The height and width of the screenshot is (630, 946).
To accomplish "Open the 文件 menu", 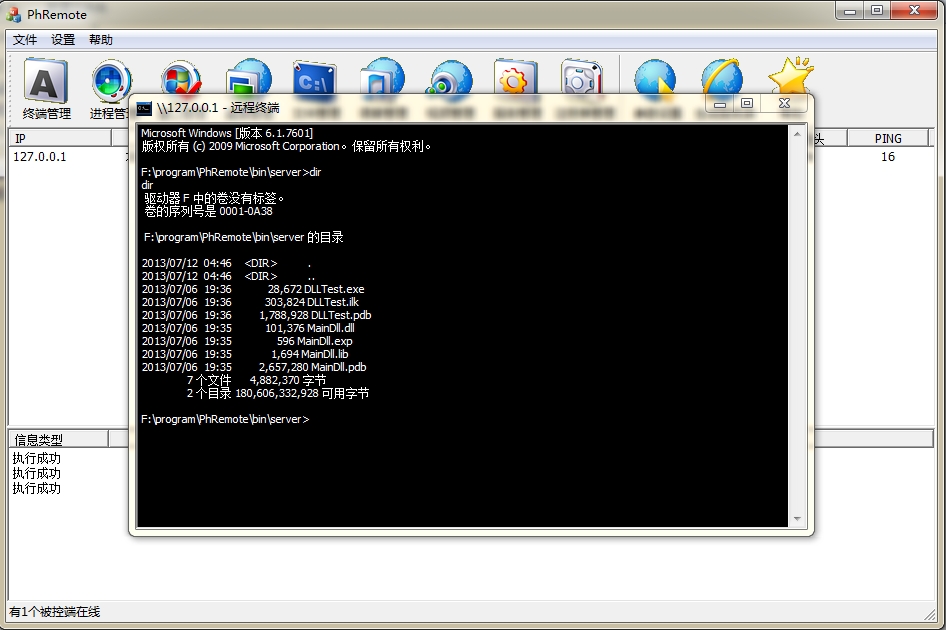I will pyautogui.click(x=25, y=40).
